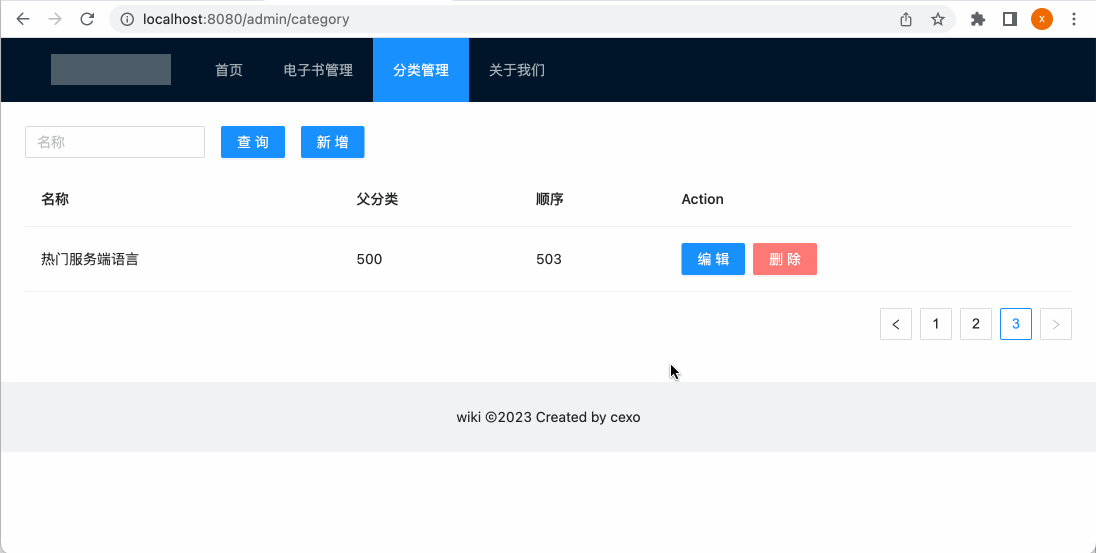
Task: Click 删除 for 热门服务端语言
Action: tap(785, 259)
